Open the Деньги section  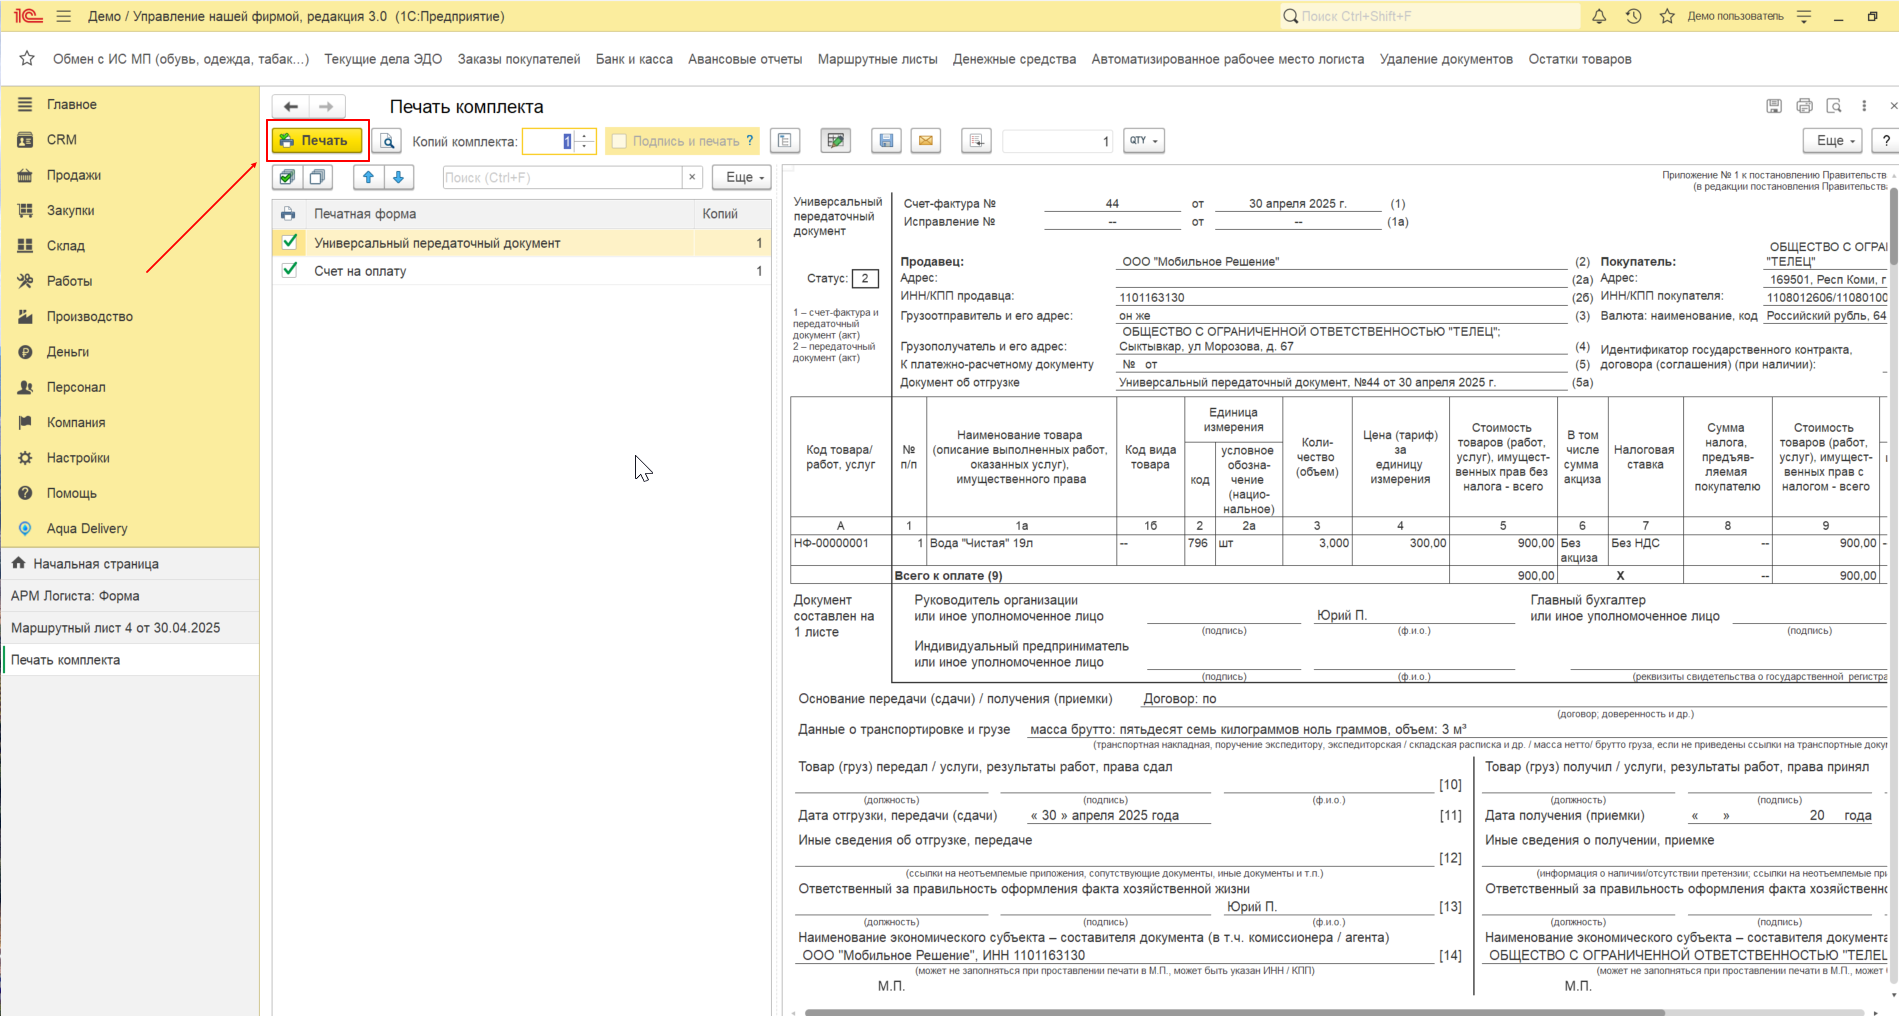130,352
